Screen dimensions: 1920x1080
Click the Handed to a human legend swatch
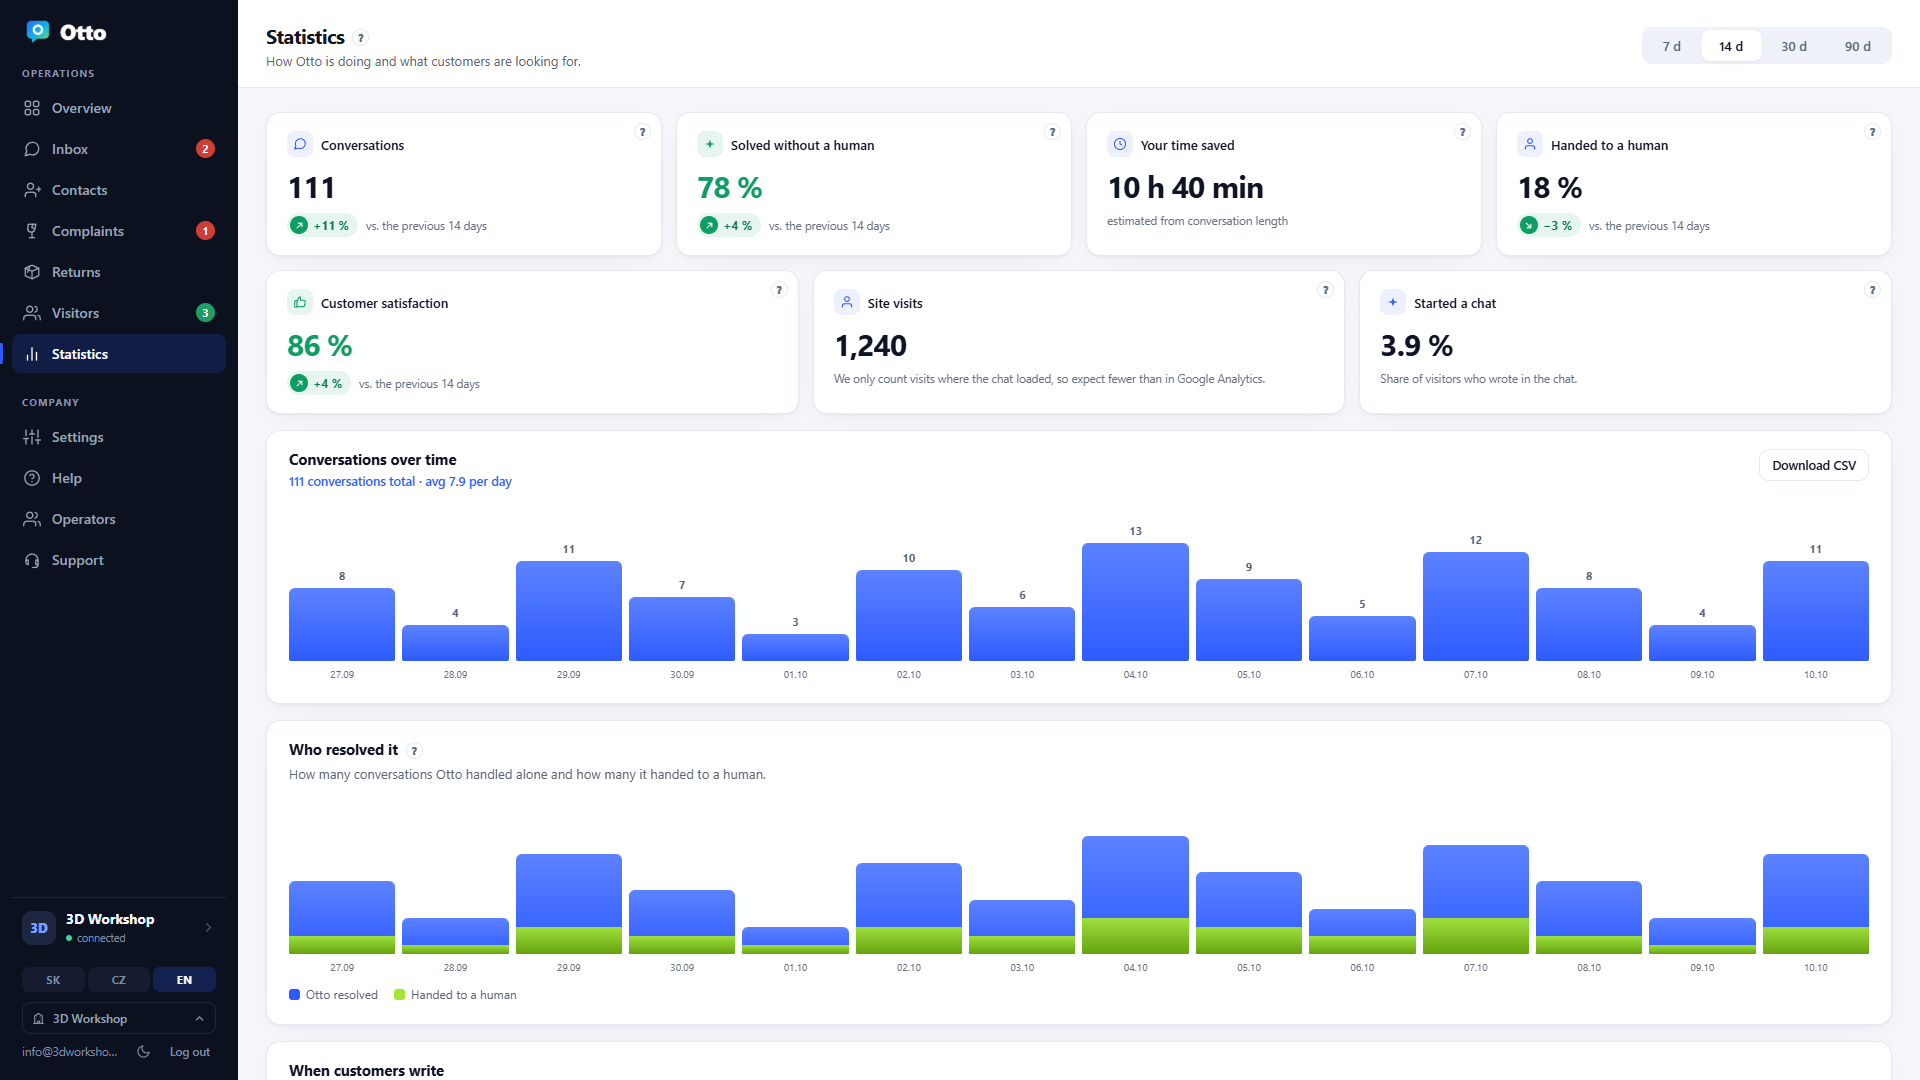click(x=399, y=995)
